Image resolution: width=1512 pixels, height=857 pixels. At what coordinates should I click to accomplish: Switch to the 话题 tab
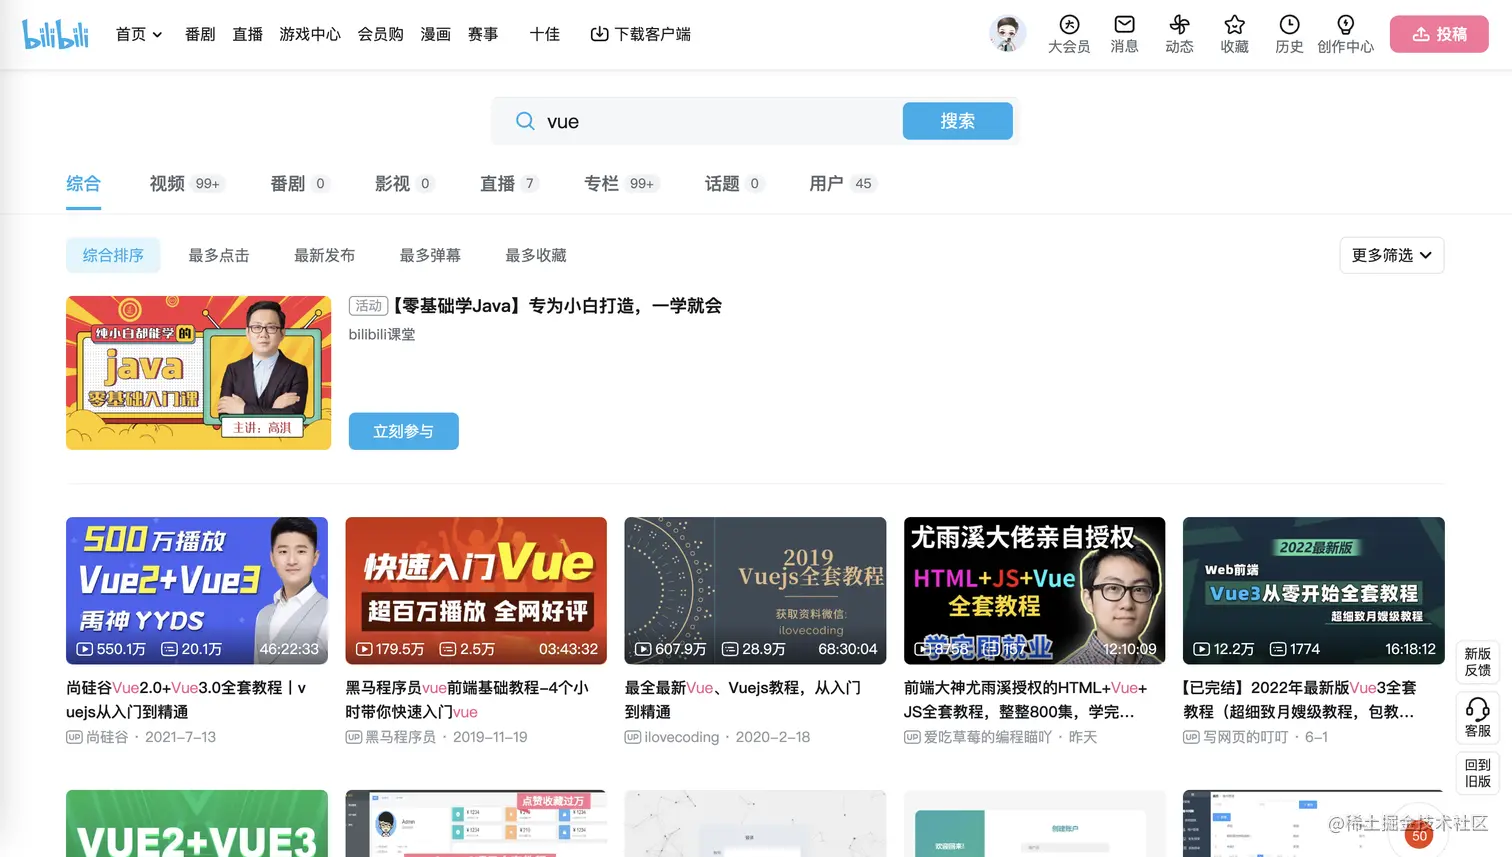click(x=734, y=183)
